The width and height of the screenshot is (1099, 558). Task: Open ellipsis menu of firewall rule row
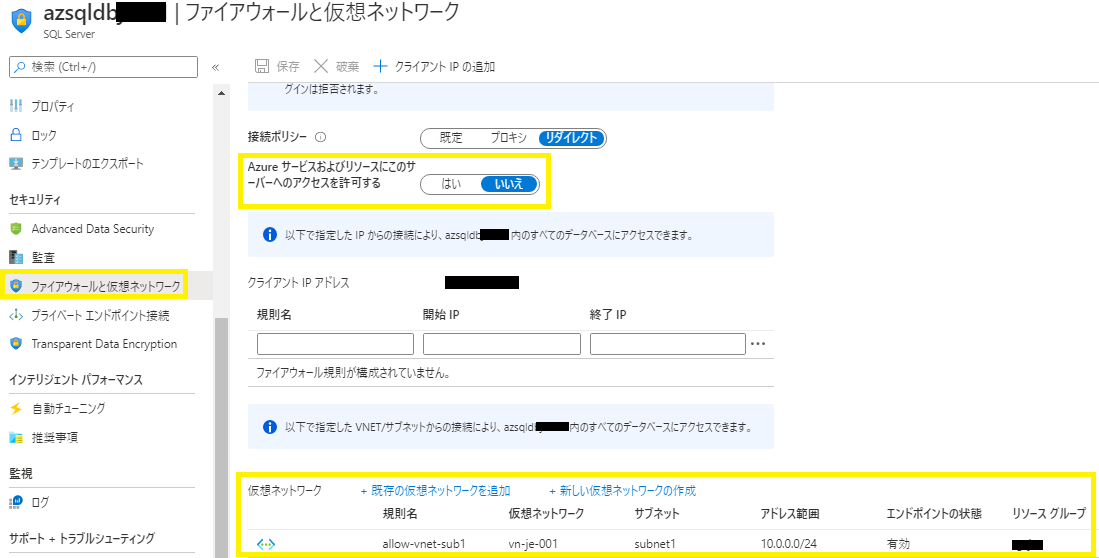pyautogui.click(x=758, y=344)
